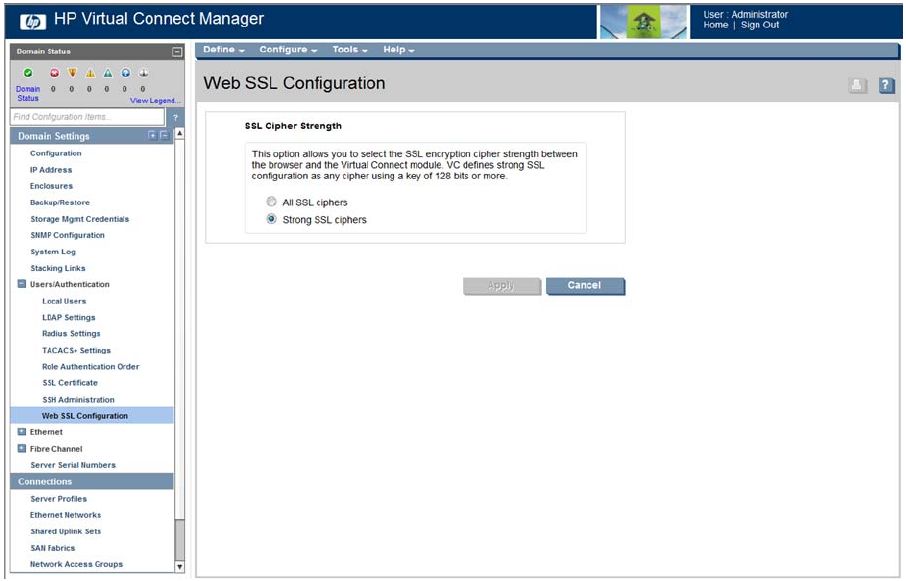
Task: Click the sidebar scroll down arrow
Action: tap(180, 567)
